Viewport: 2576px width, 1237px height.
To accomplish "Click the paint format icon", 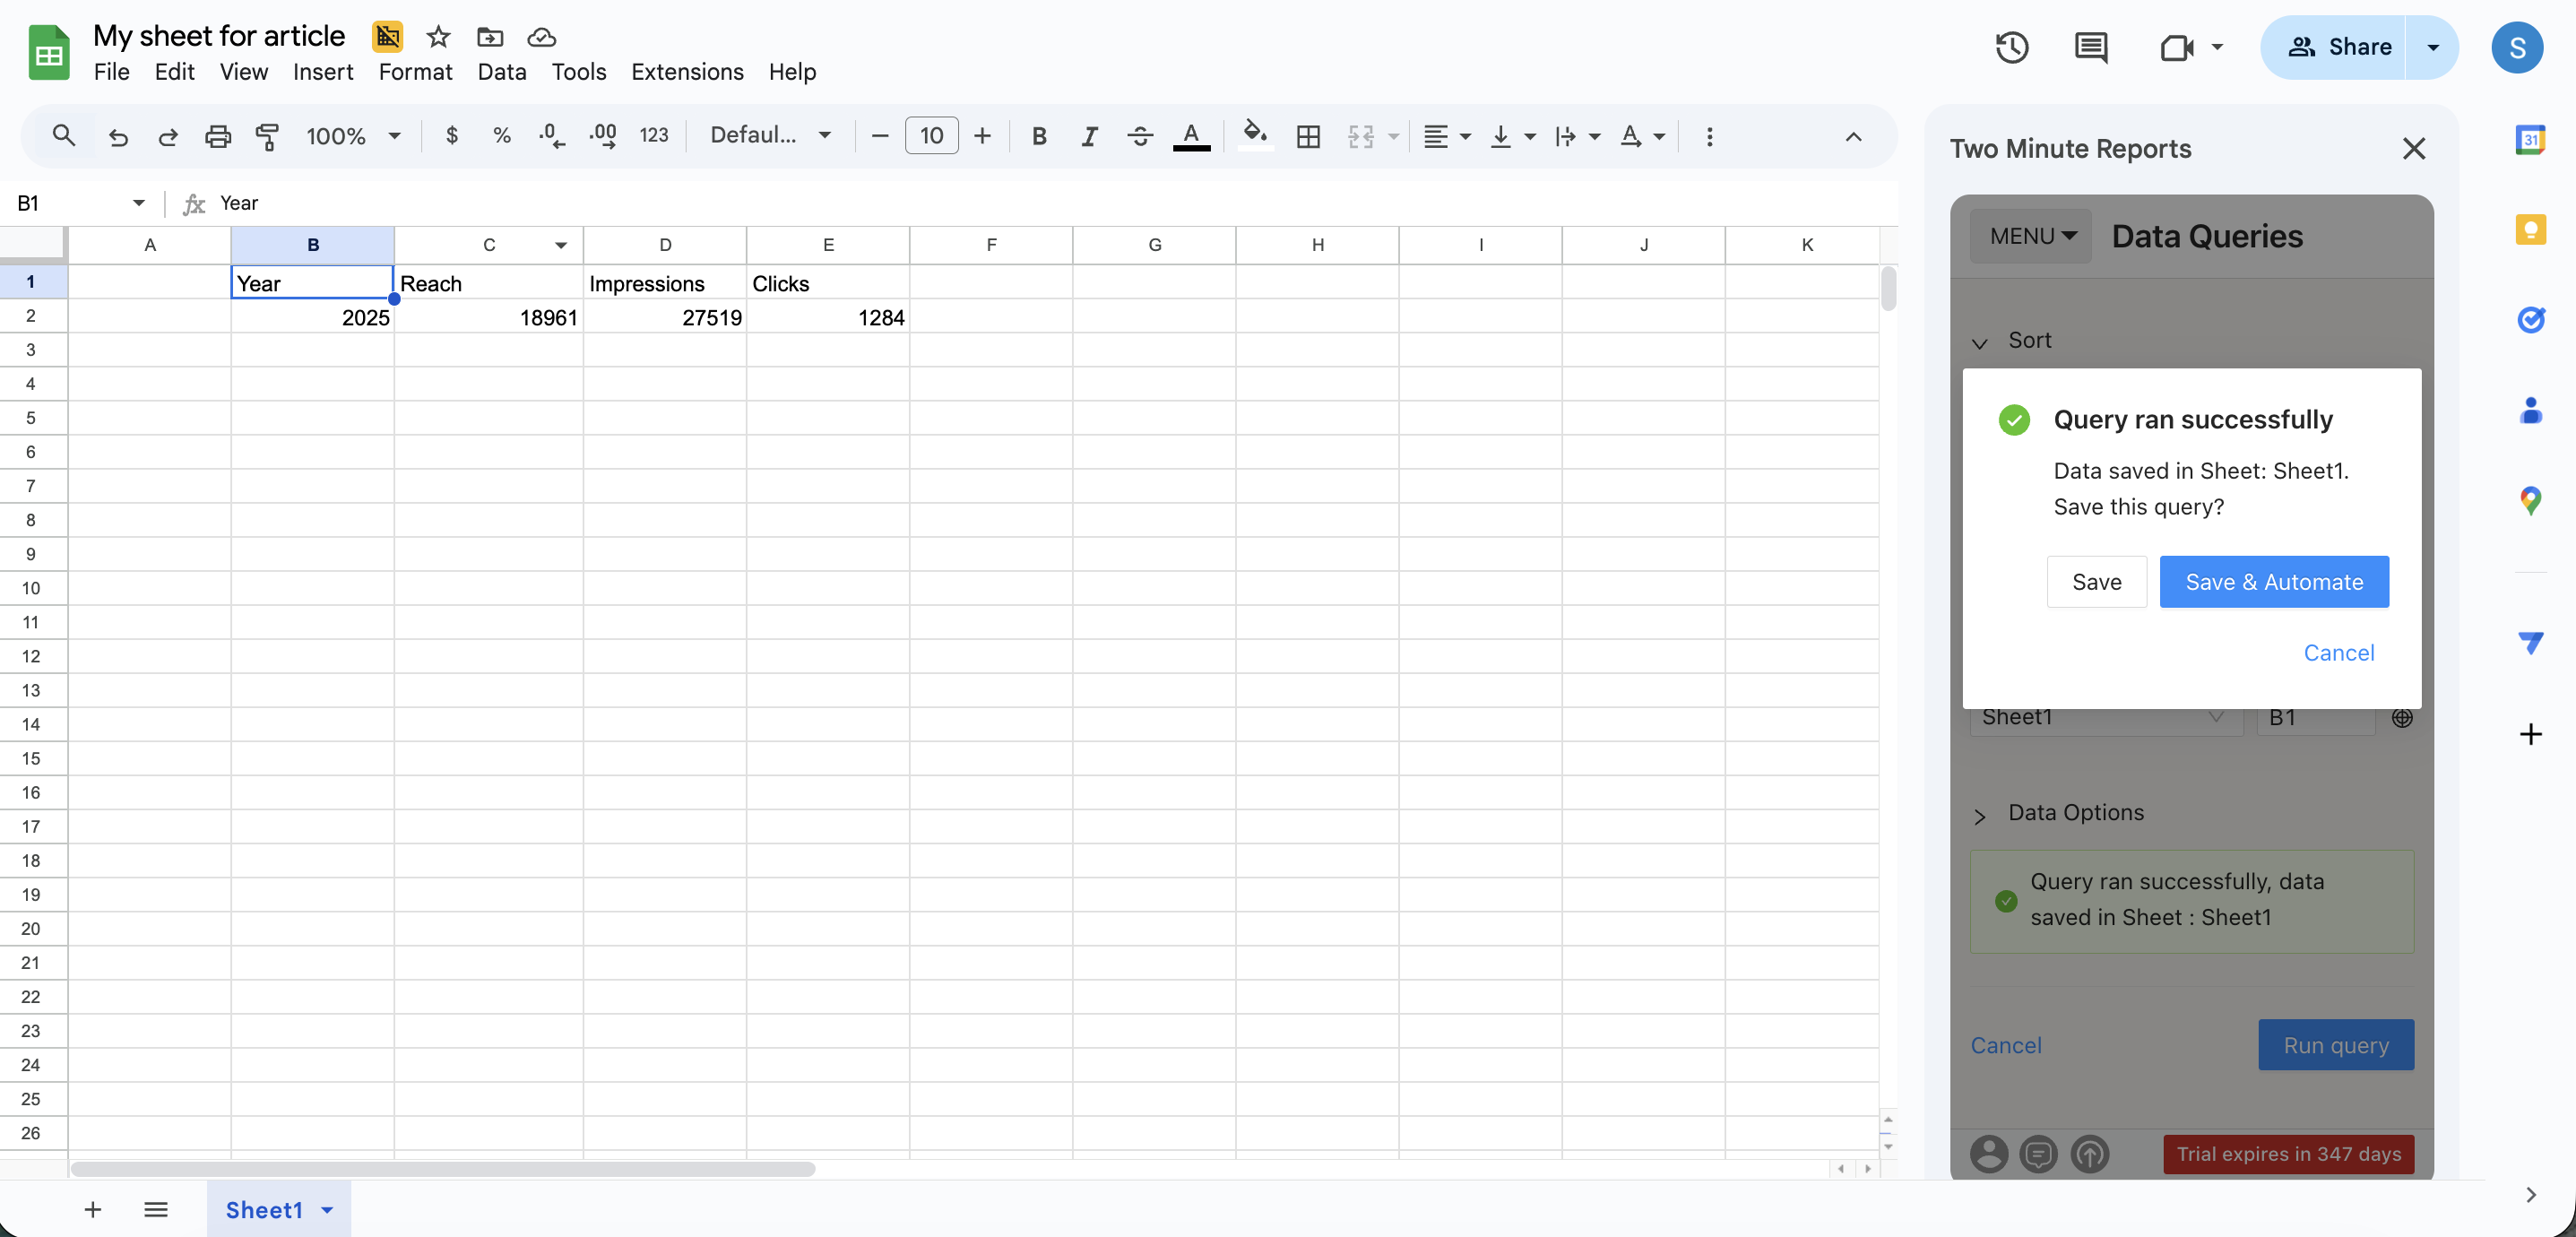I will point(267,136).
